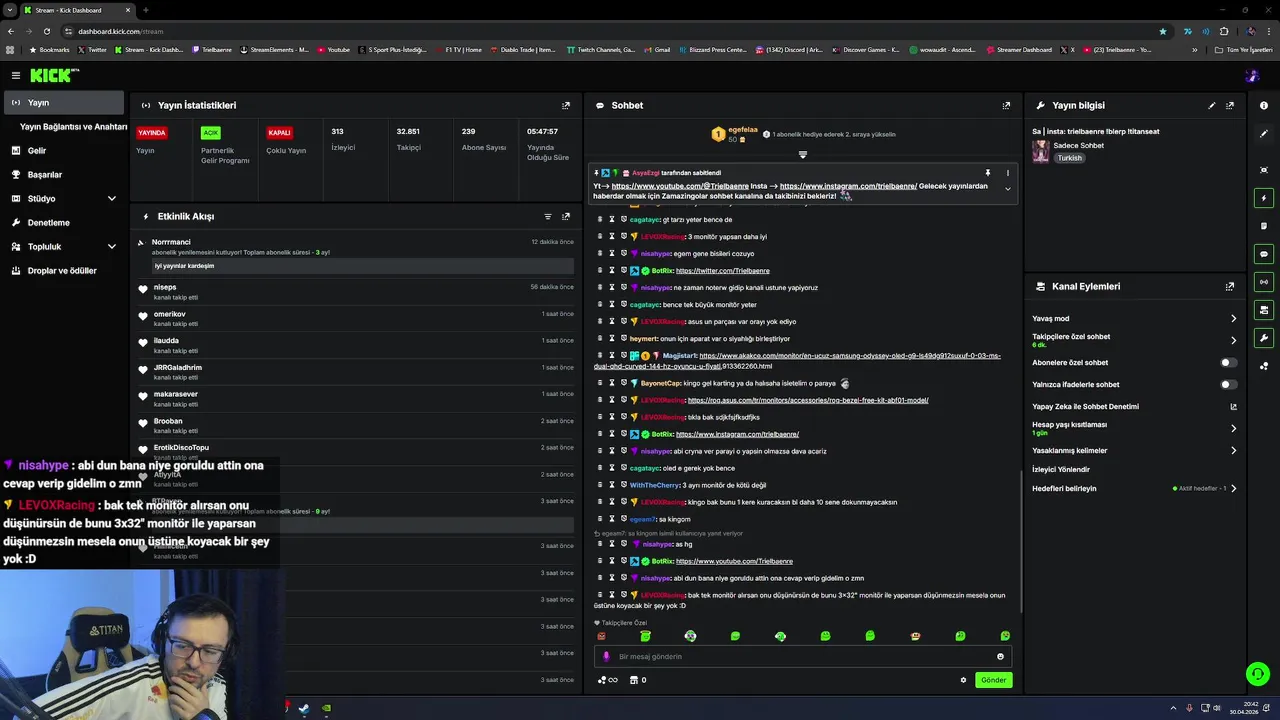Click the green support headset button

(1258, 674)
